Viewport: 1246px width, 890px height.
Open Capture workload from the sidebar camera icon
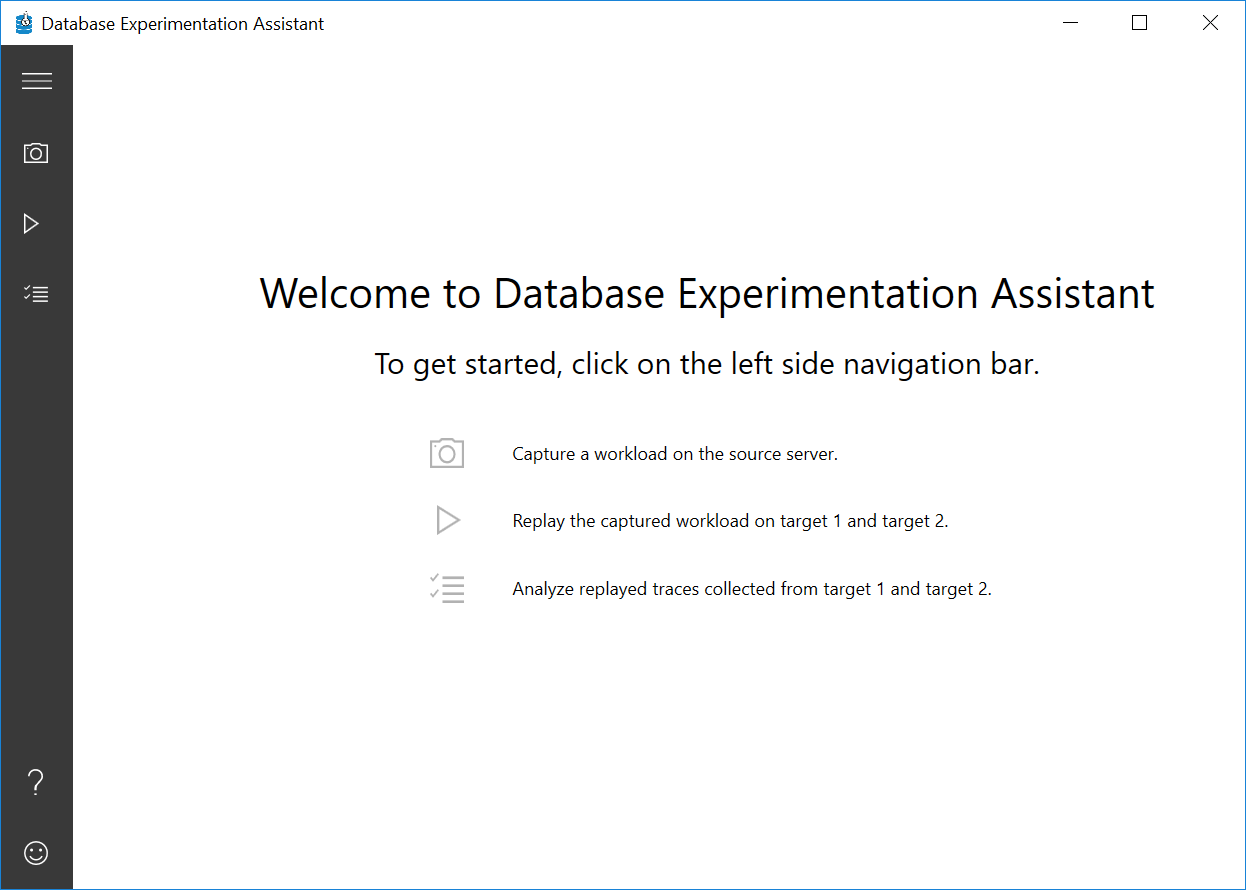[x=36, y=153]
